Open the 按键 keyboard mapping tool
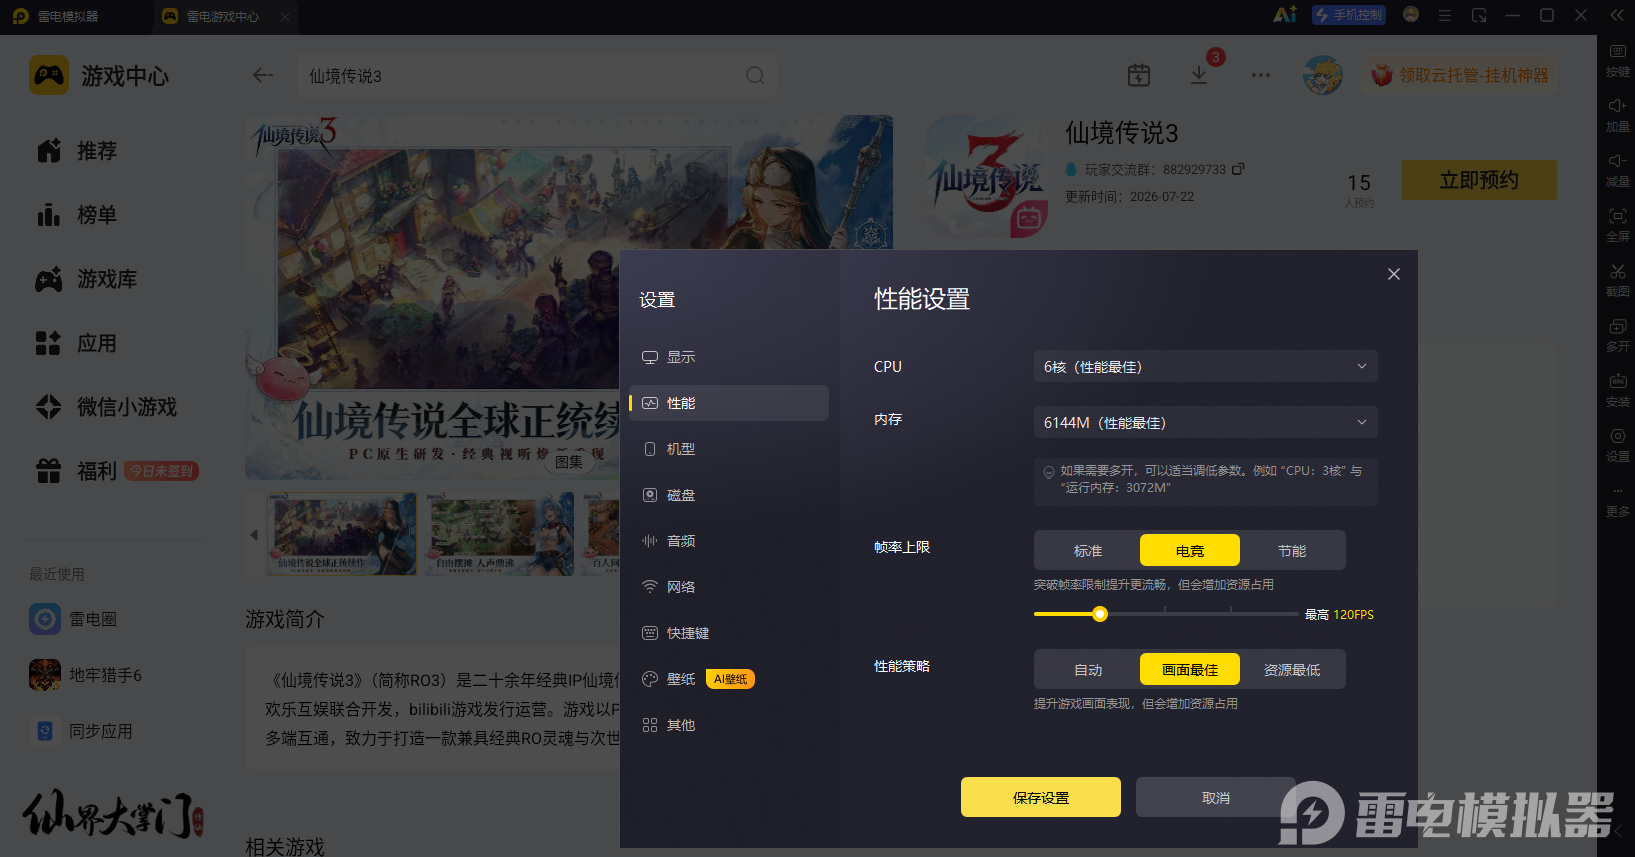Screen dimensions: 1635x857 (1617, 60)
